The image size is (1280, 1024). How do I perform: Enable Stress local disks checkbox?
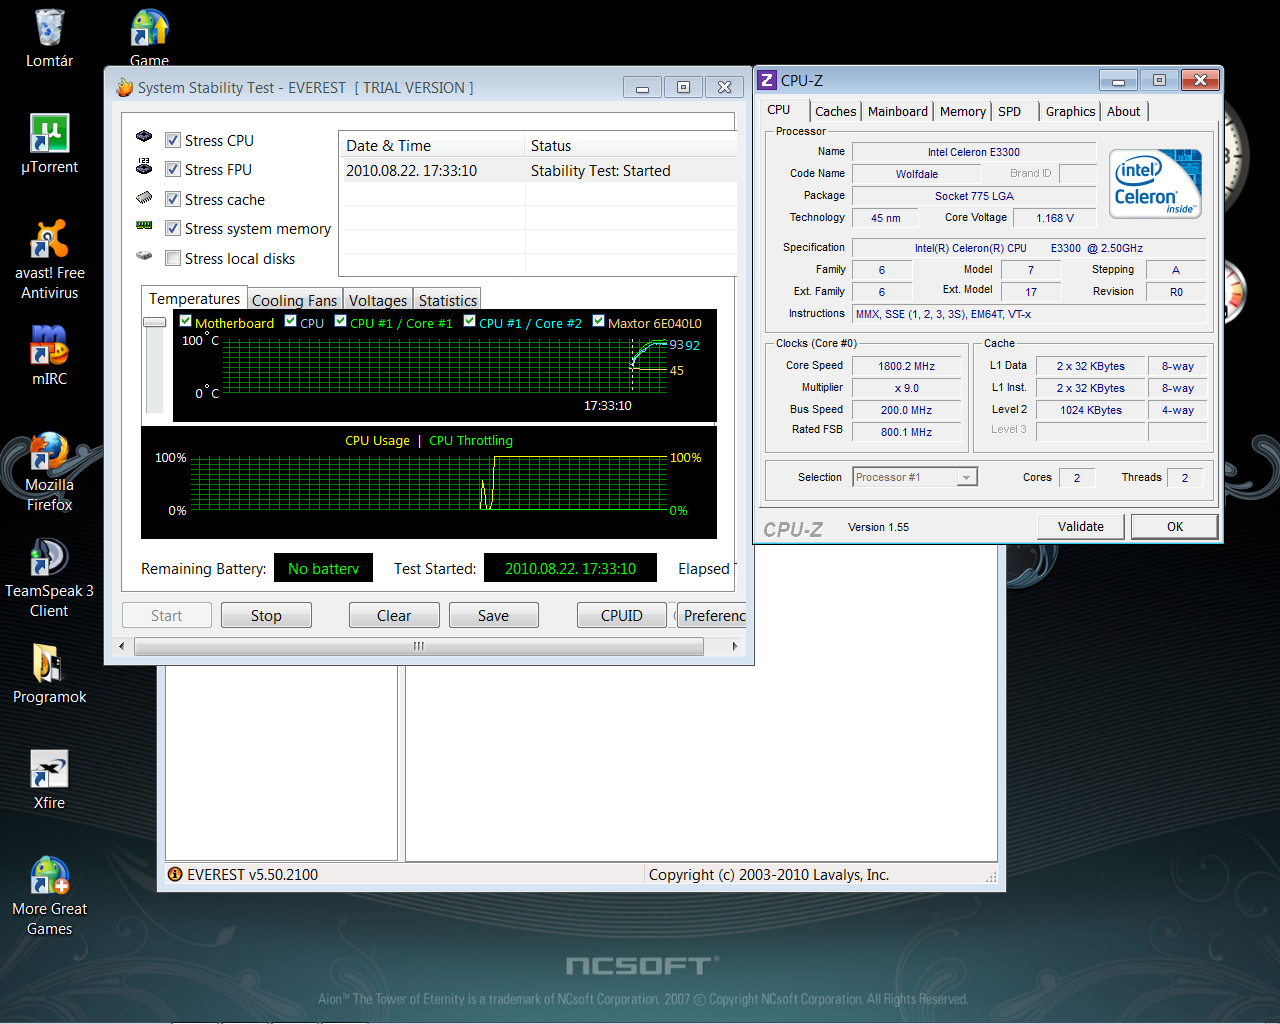pyautogui.click(x=173, y=258)
